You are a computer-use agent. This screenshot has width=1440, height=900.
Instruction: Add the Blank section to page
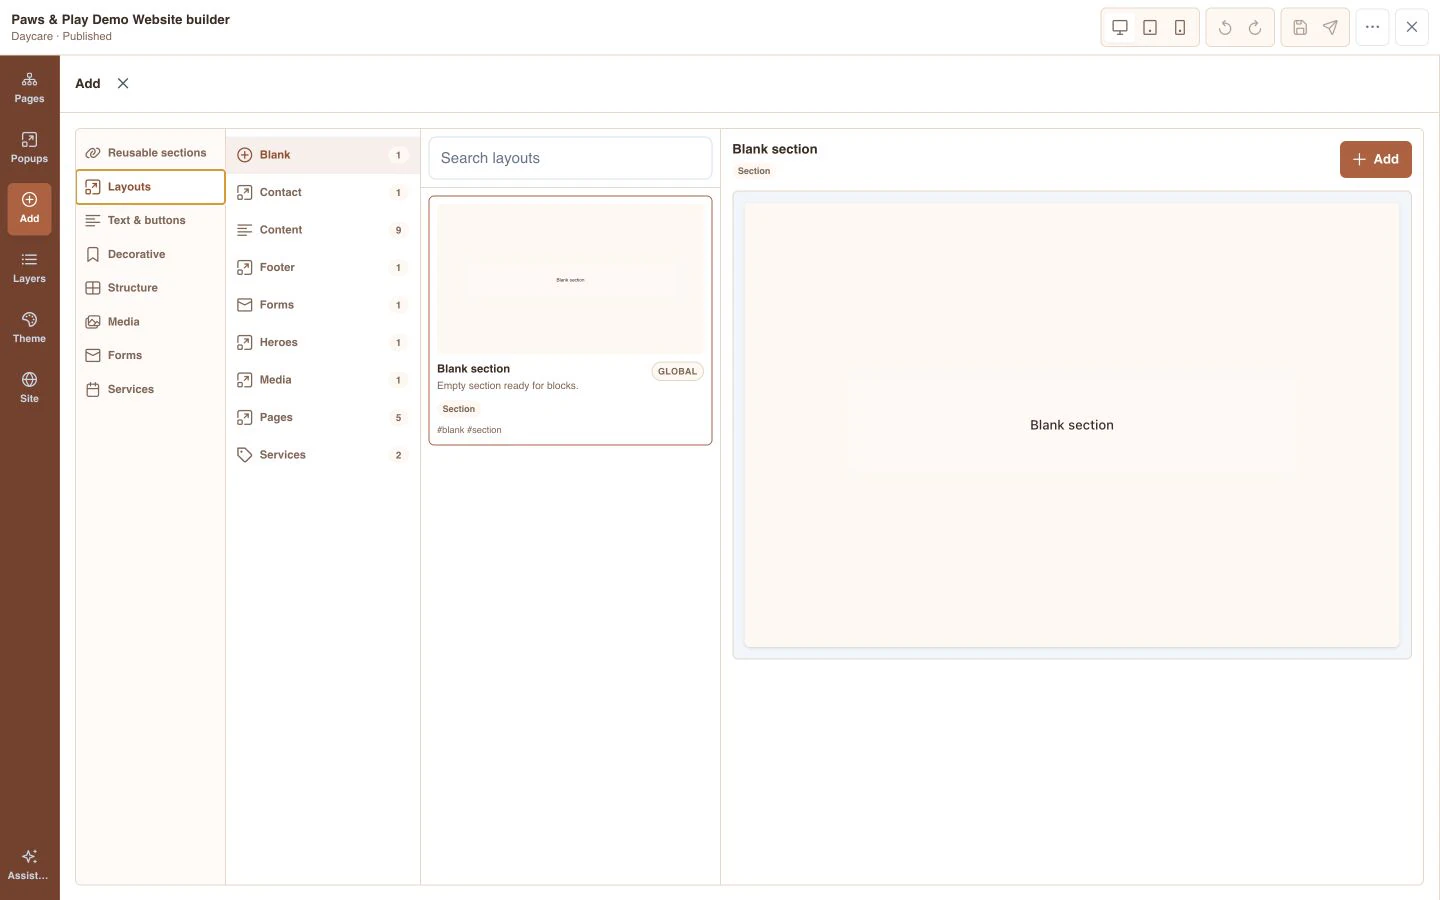click(1375, 159)
